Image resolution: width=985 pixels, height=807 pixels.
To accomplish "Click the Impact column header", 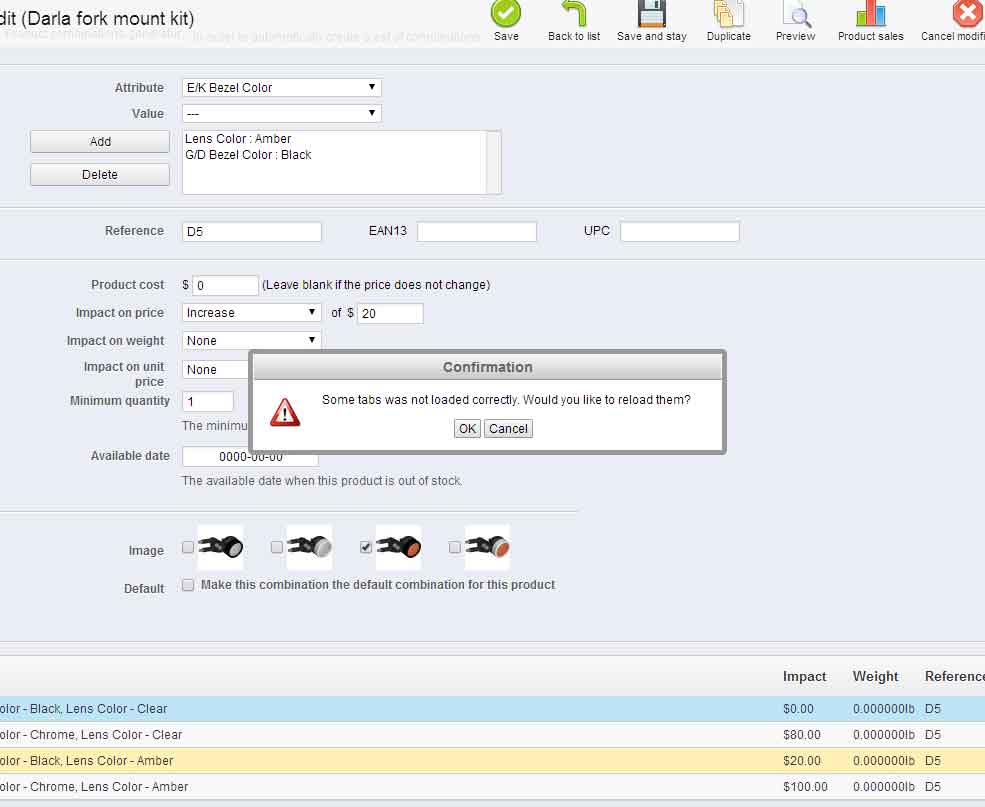I will click(x=804, y=676).
